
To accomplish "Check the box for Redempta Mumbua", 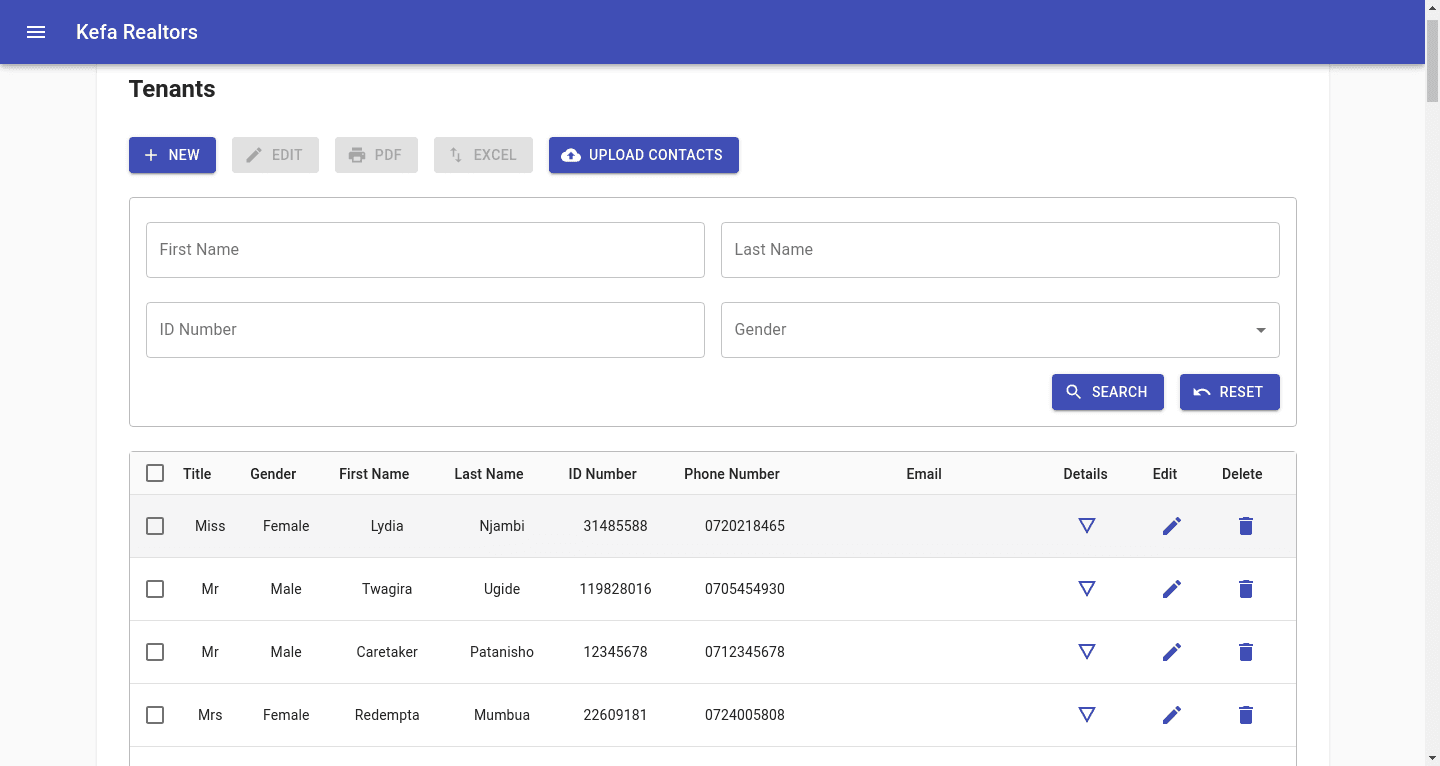I will click(x=155, y=715).
